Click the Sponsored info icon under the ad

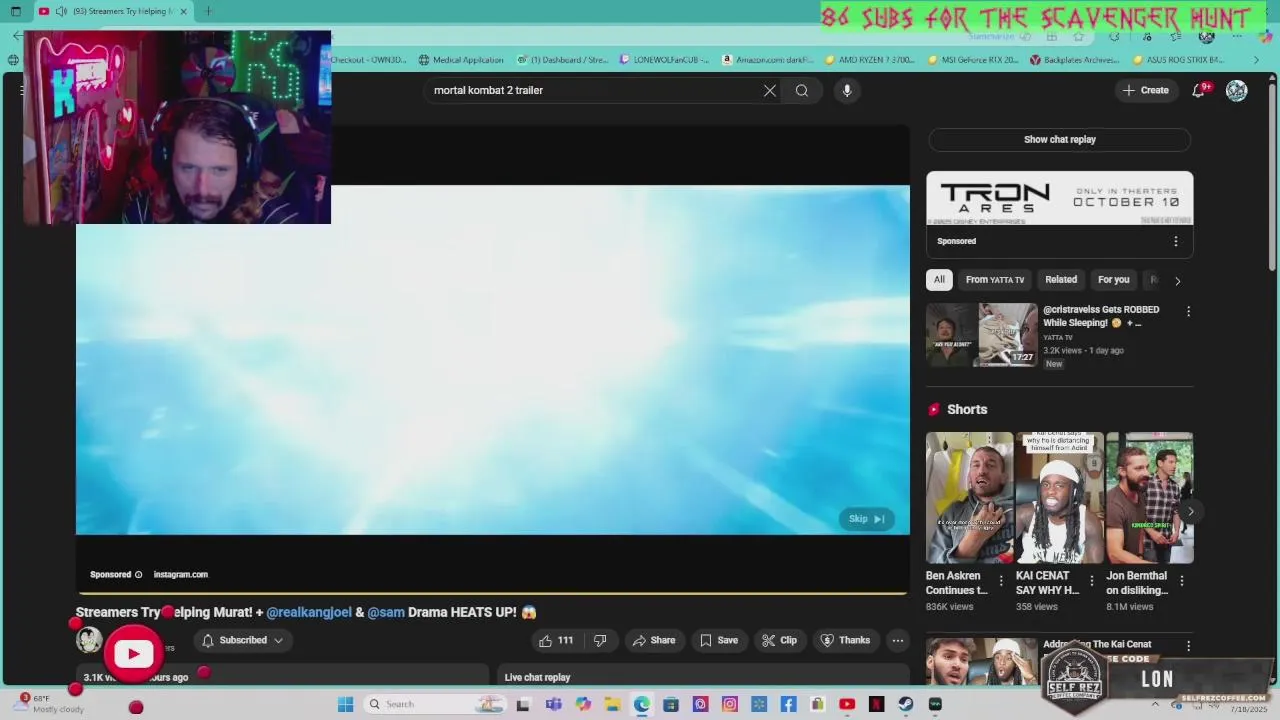[x=139, y=575]
